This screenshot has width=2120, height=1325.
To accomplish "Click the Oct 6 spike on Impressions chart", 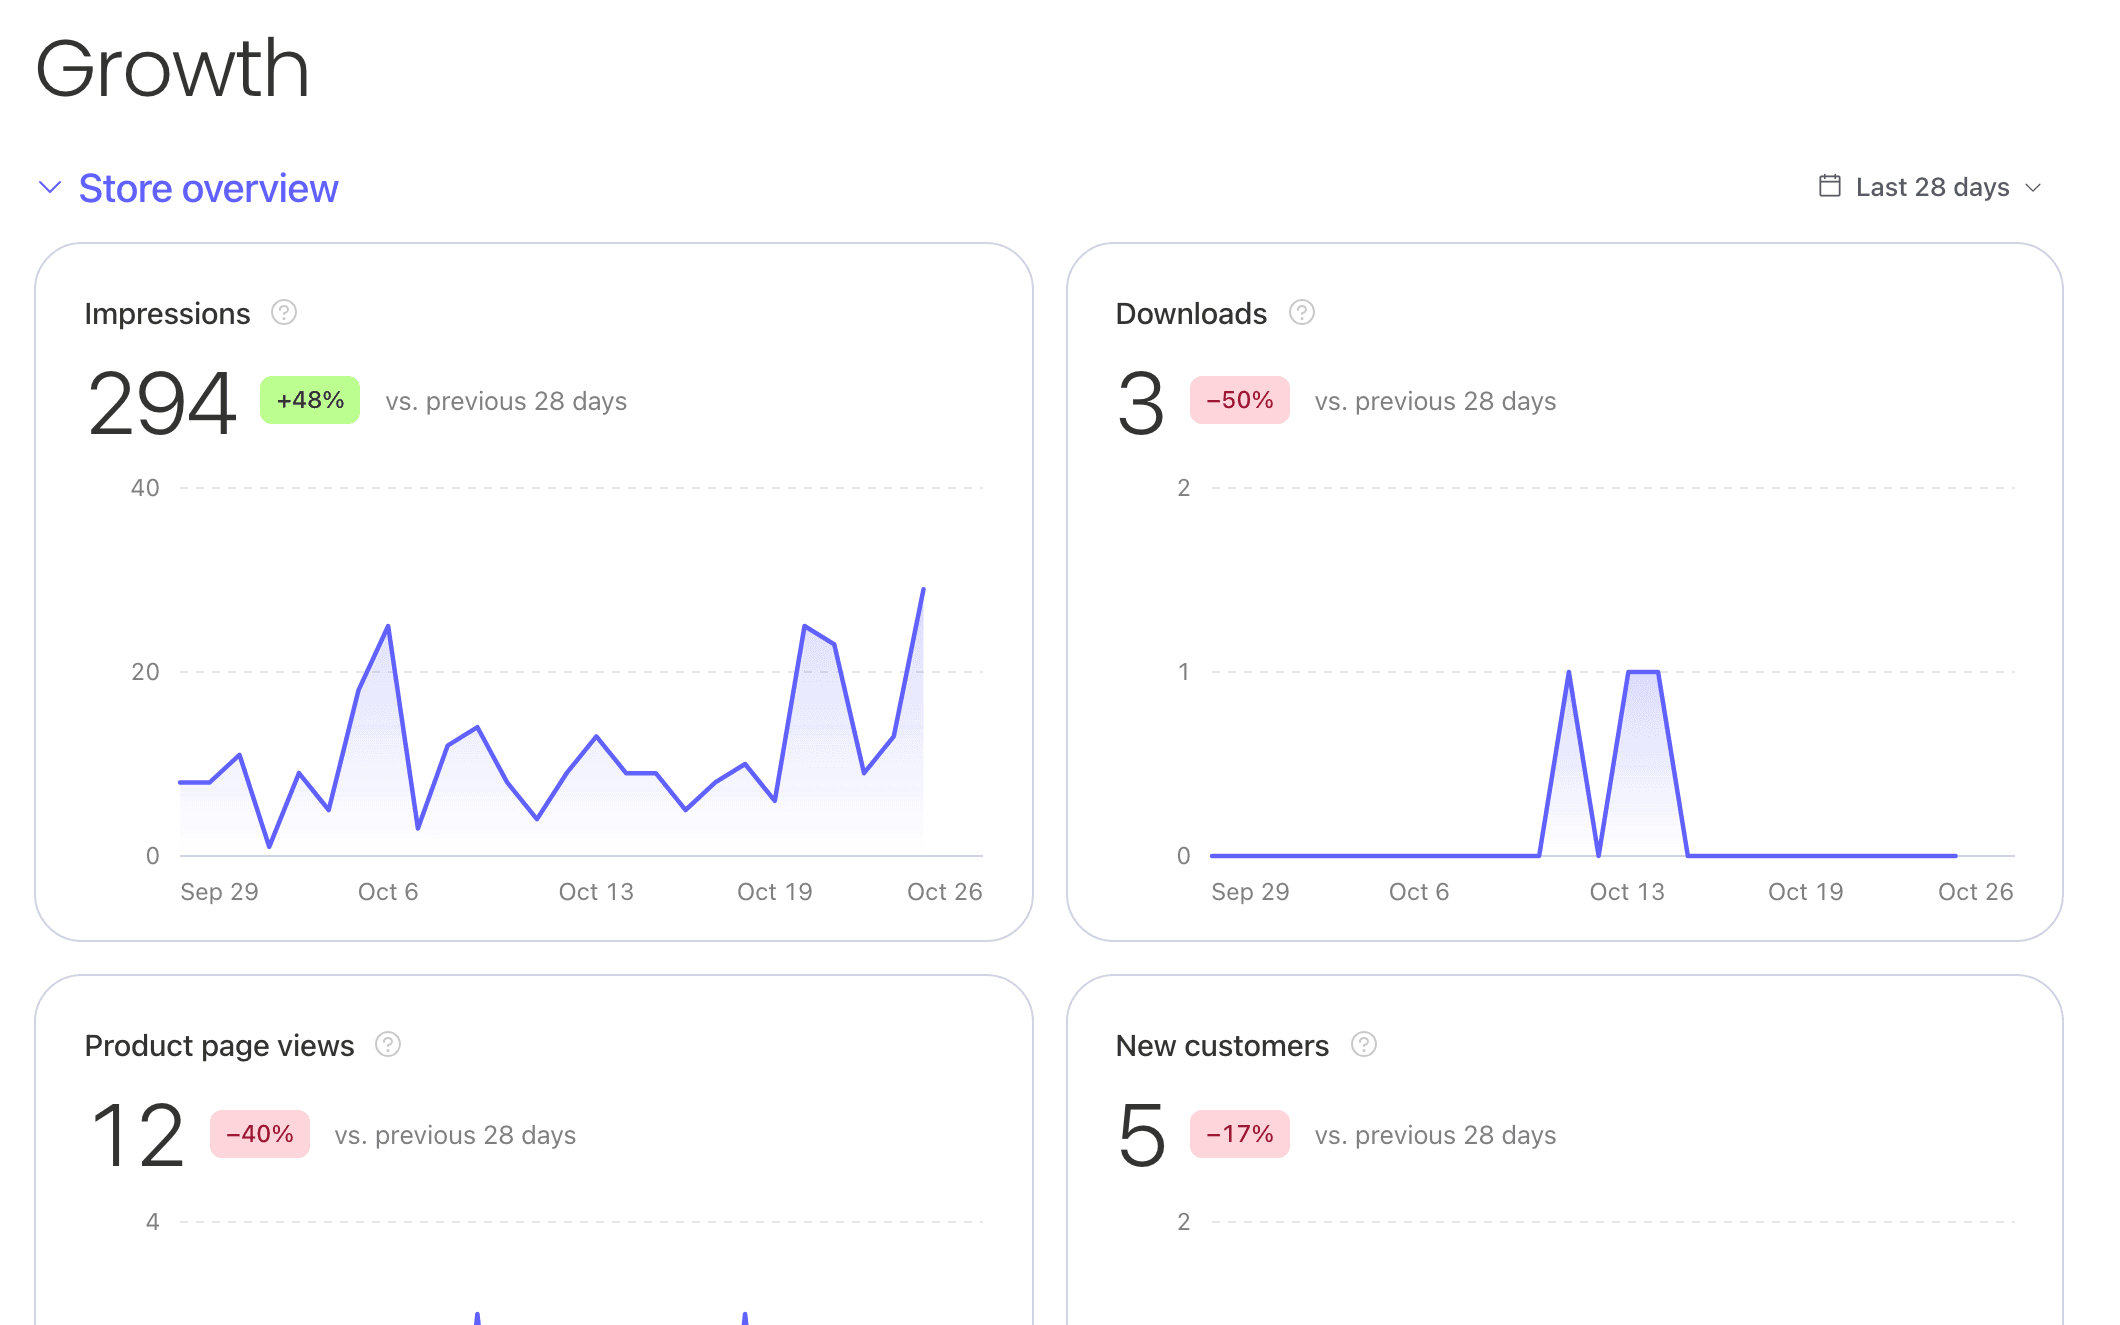I will pyautogui.click(x=388, y=626).
